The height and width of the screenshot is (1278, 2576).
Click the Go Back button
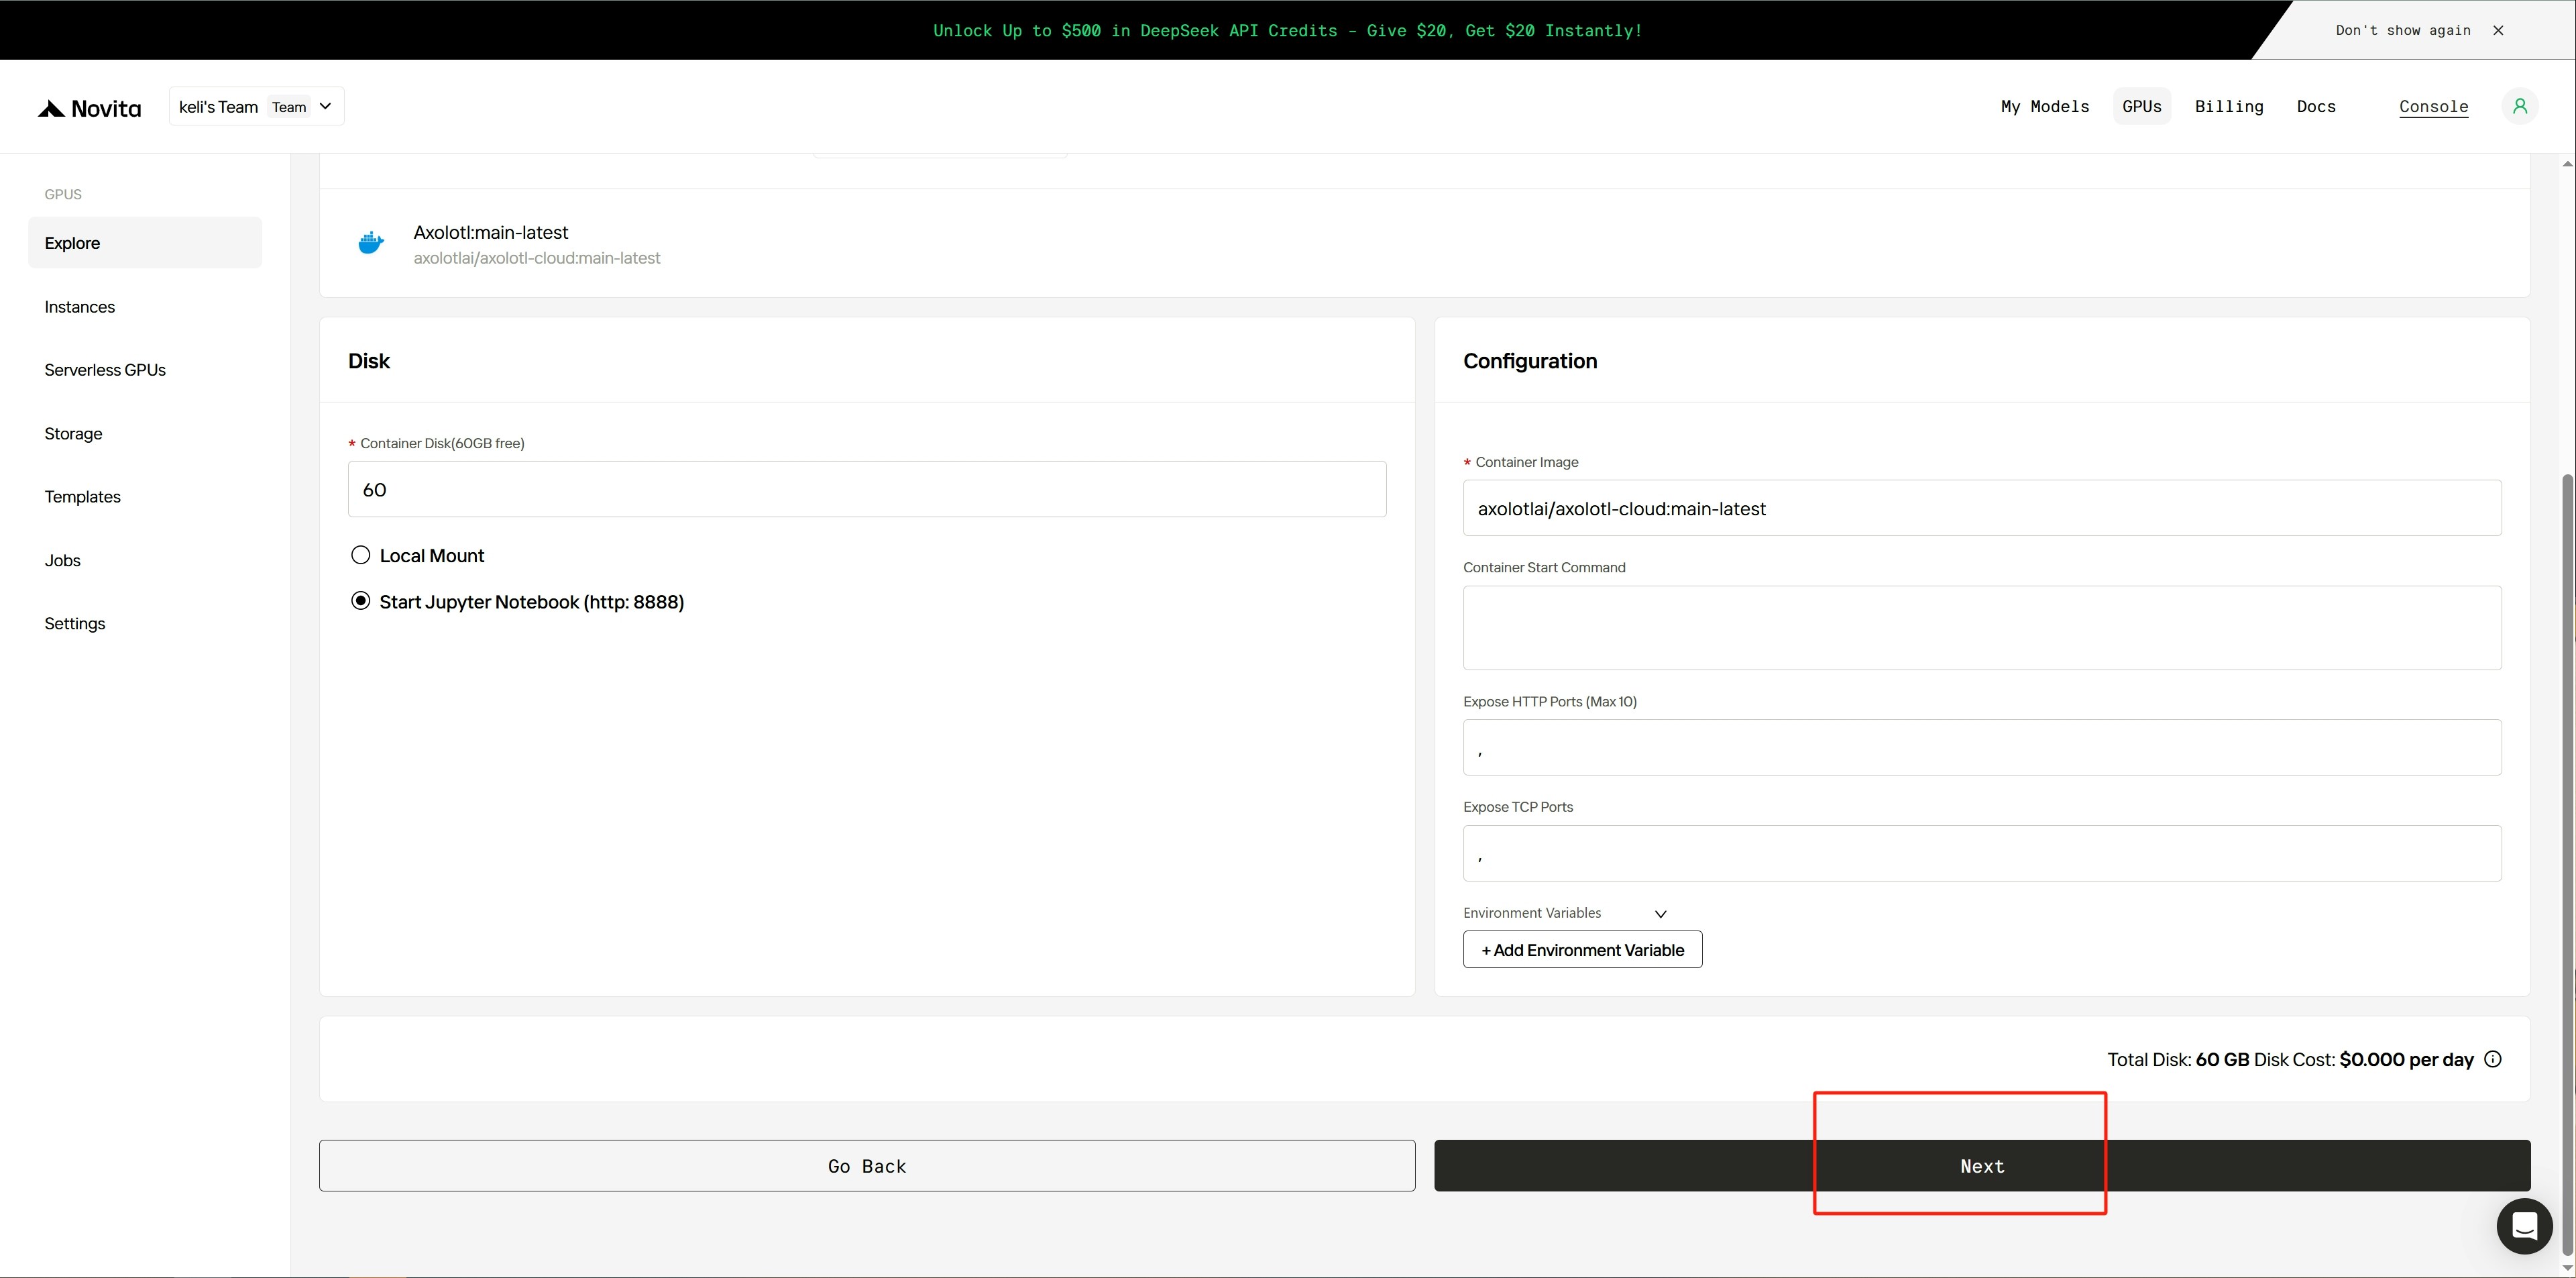pyautogui.click(x=867, y=1166)
